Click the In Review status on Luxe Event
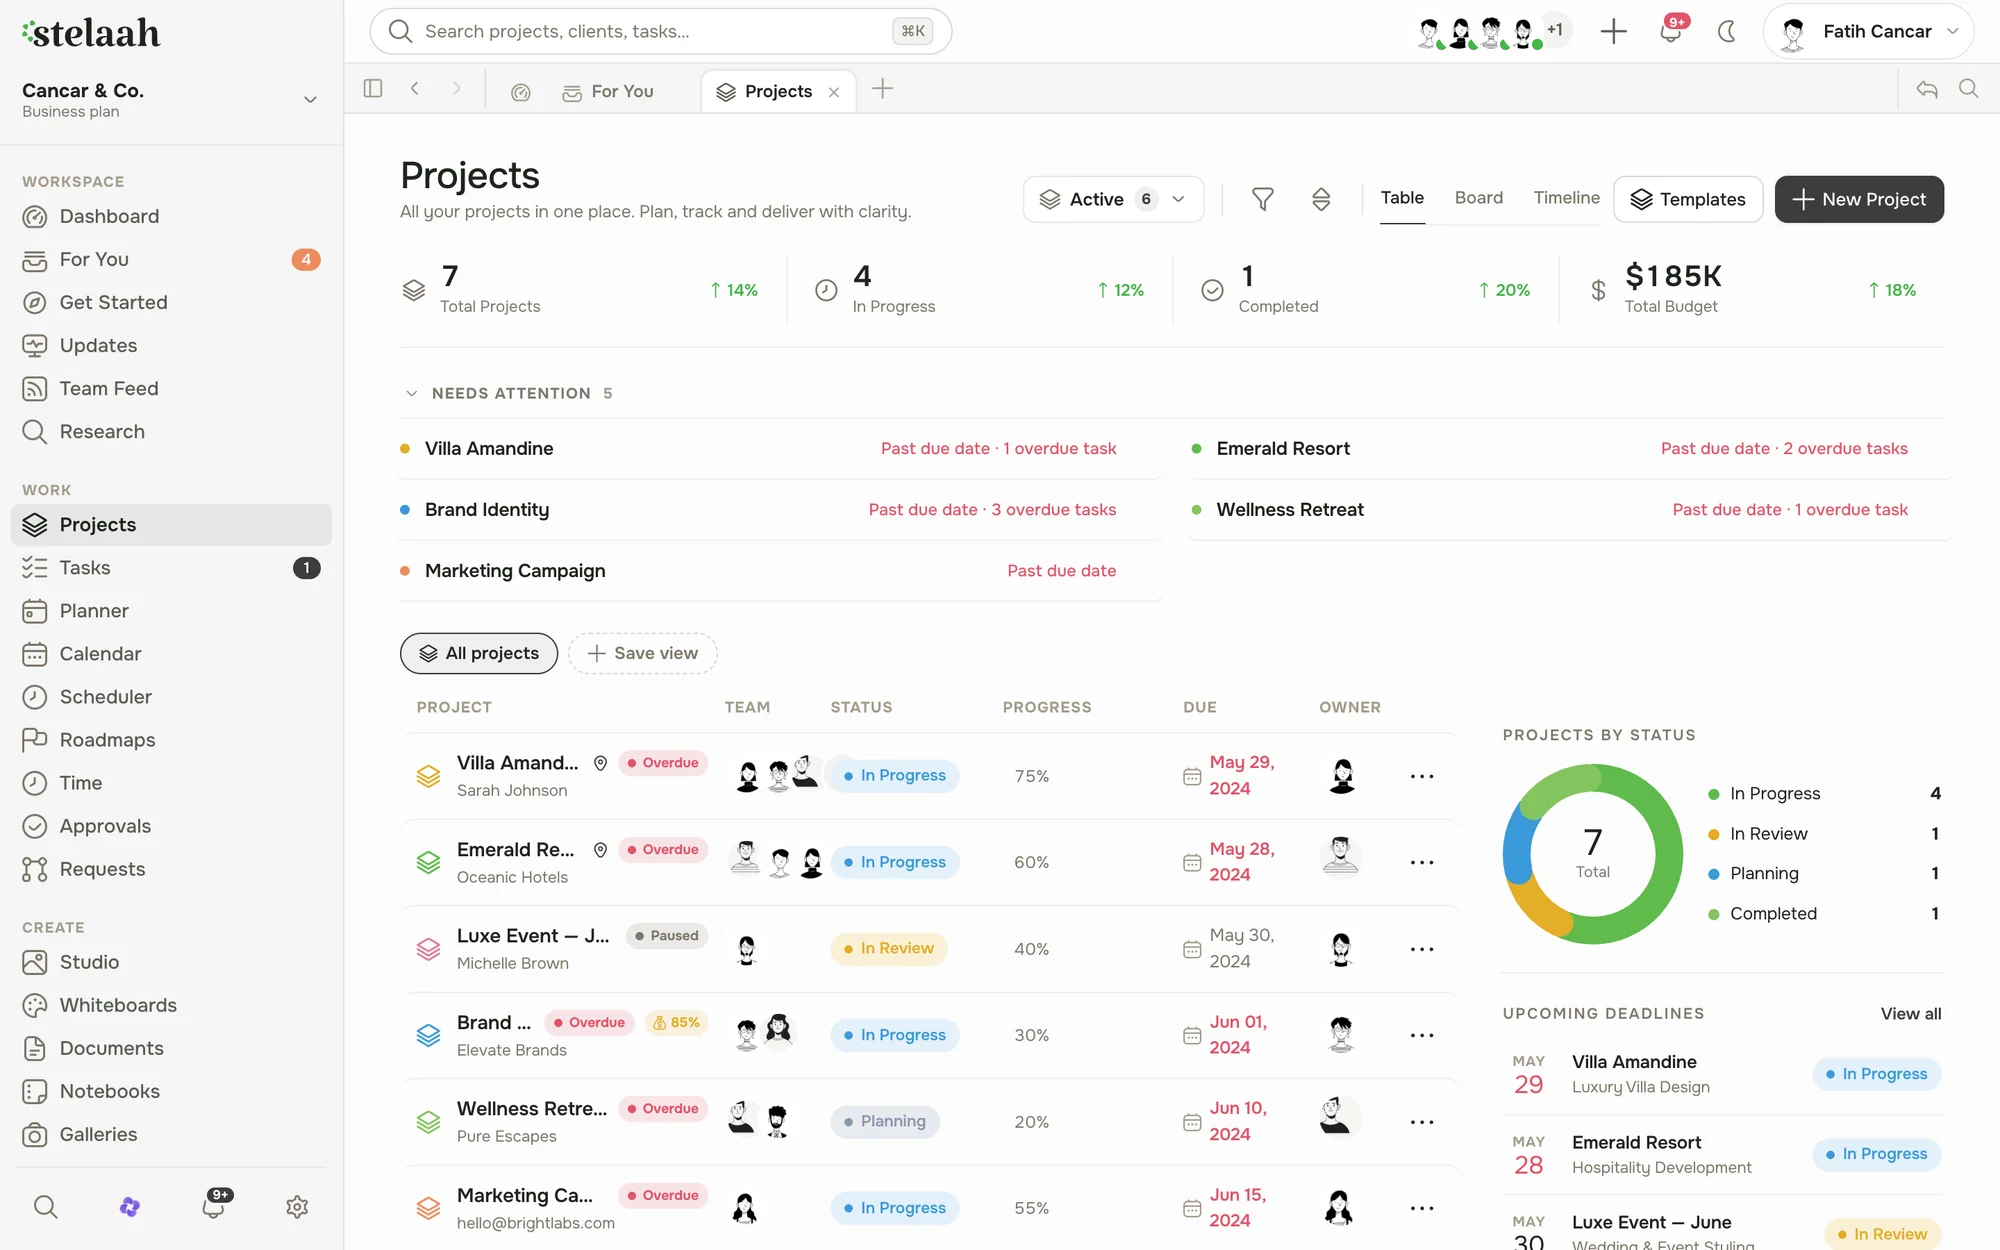 coord(888,949)
